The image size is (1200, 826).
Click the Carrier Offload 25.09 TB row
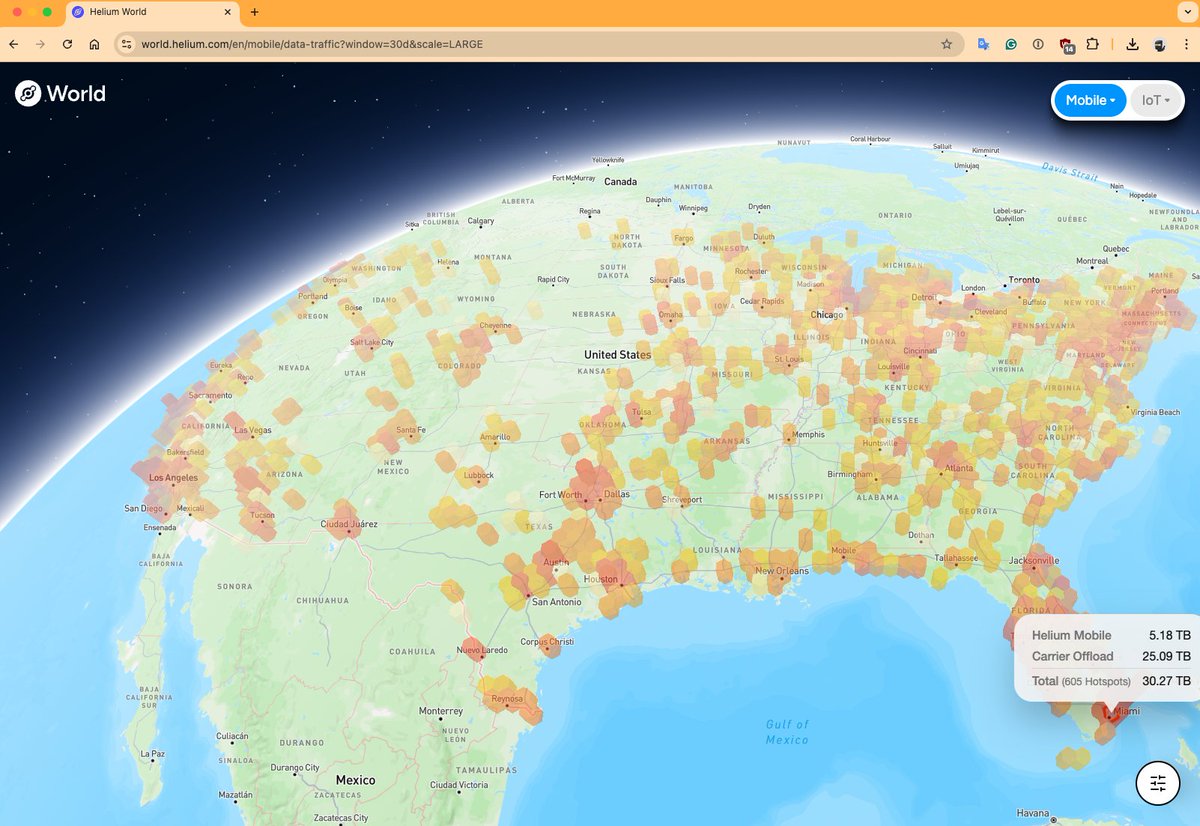point(1111,656)
